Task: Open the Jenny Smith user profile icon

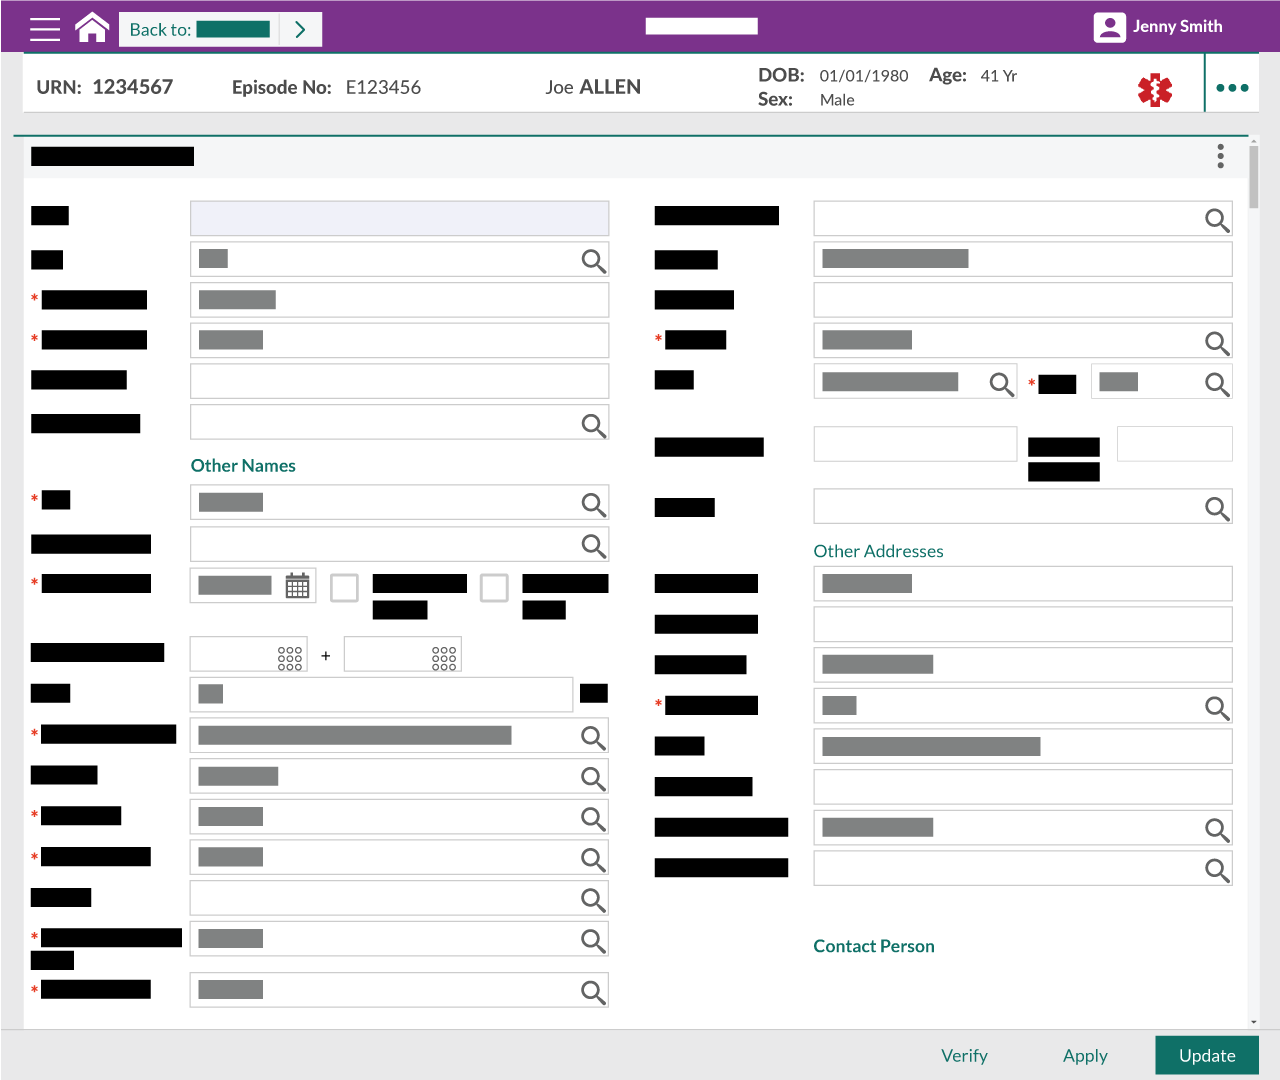Action: [1109, 27]
